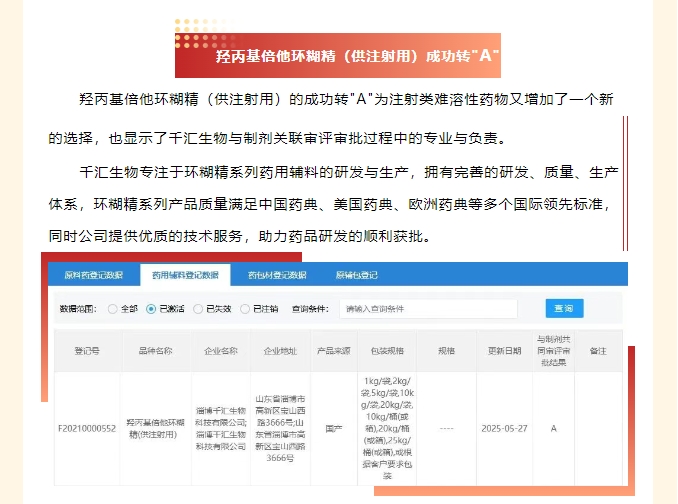
Task: Select the 已注销 radio button
Action: pyautogui.click(x=245, y=309)
